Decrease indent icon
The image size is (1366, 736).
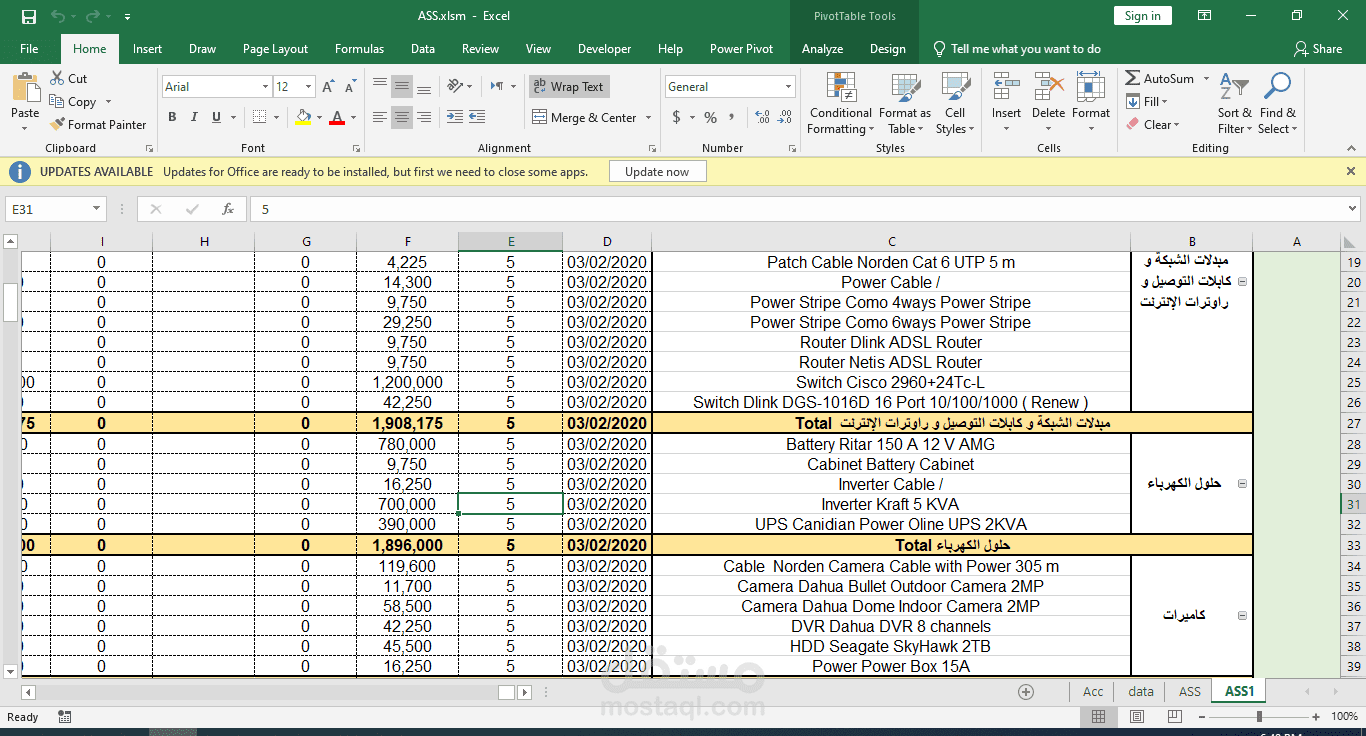[x=454, y=118]
